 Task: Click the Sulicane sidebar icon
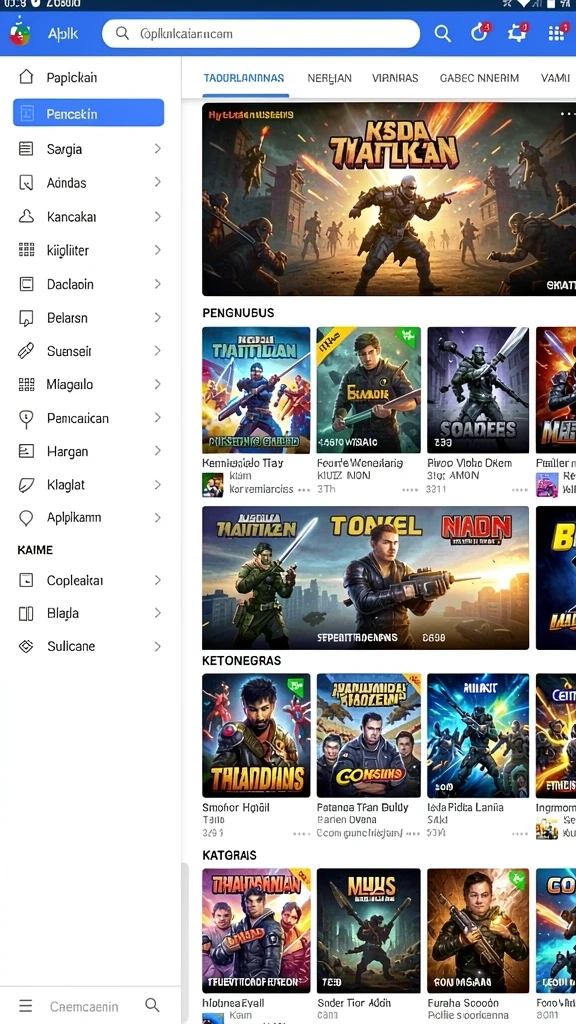(x=26, y=647)
